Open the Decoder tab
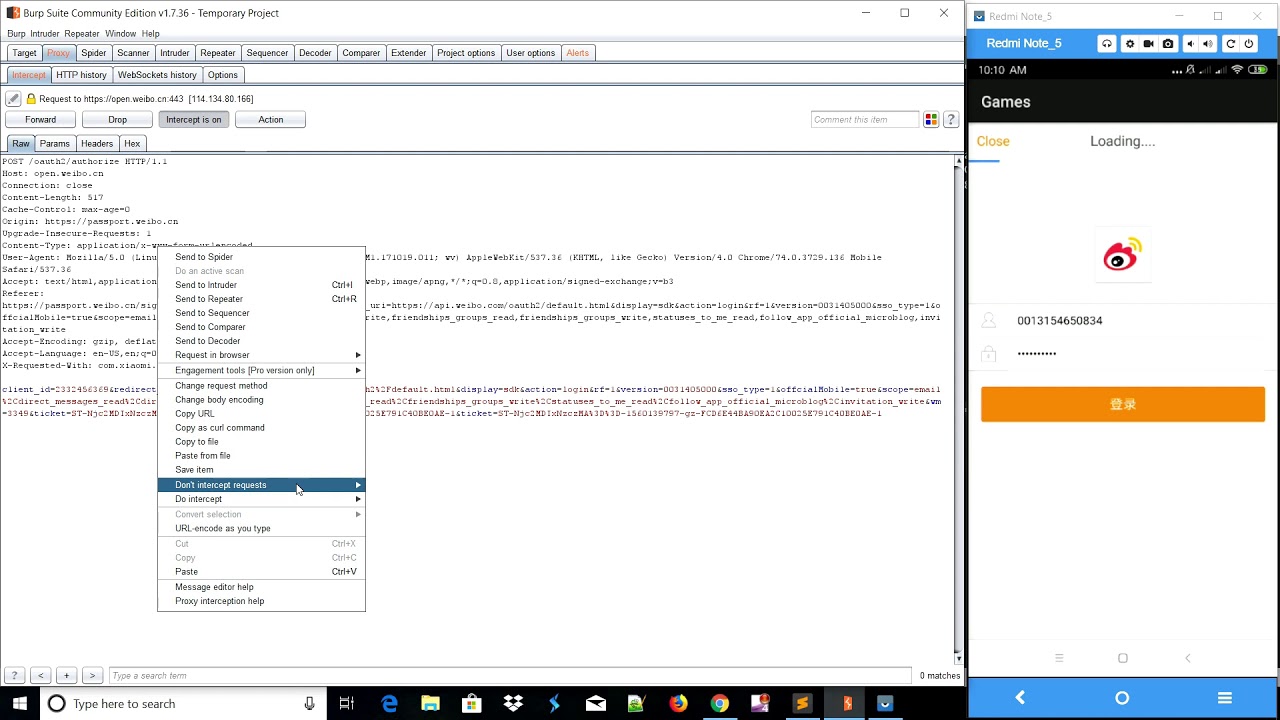Screen dimensions: 1280x720 tap(315, 53)
